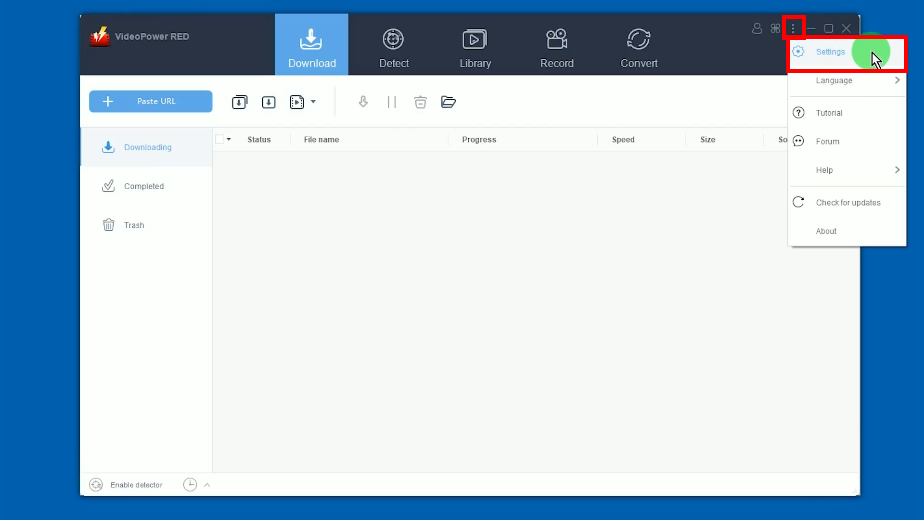
Task: Open the Download tab
Action: [x=311, y=45]
